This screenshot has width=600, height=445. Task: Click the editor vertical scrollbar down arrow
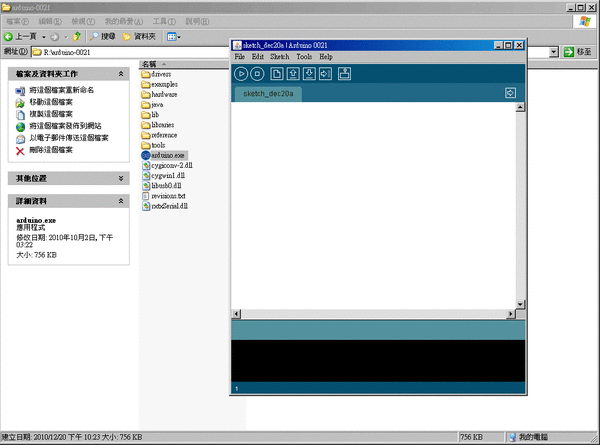coord(520,304)
